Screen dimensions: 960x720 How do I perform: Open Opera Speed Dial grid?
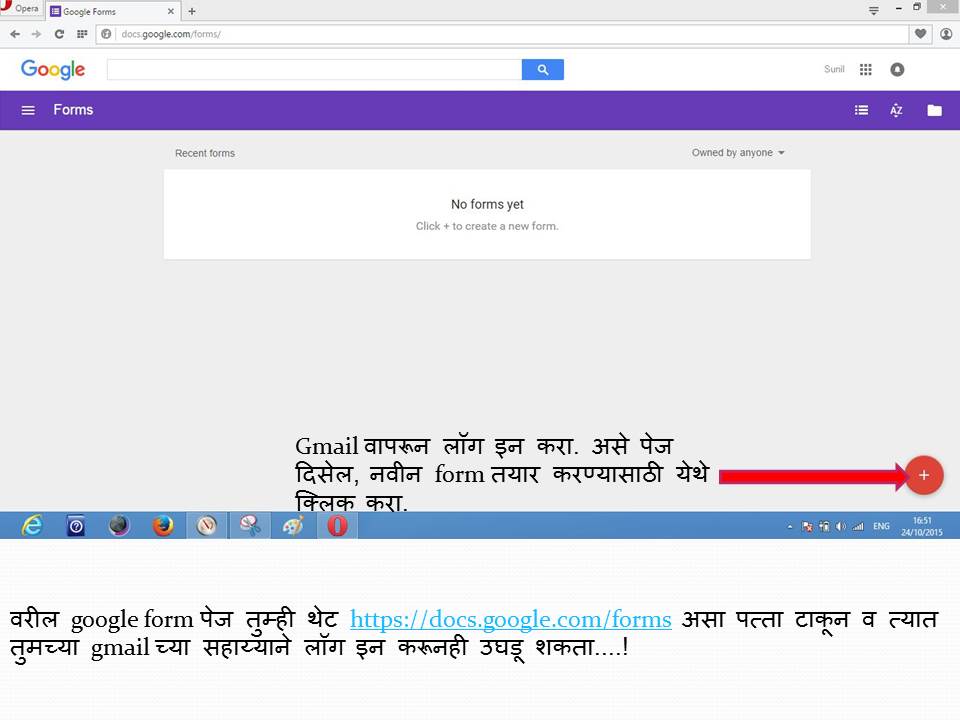click(82, 34)
